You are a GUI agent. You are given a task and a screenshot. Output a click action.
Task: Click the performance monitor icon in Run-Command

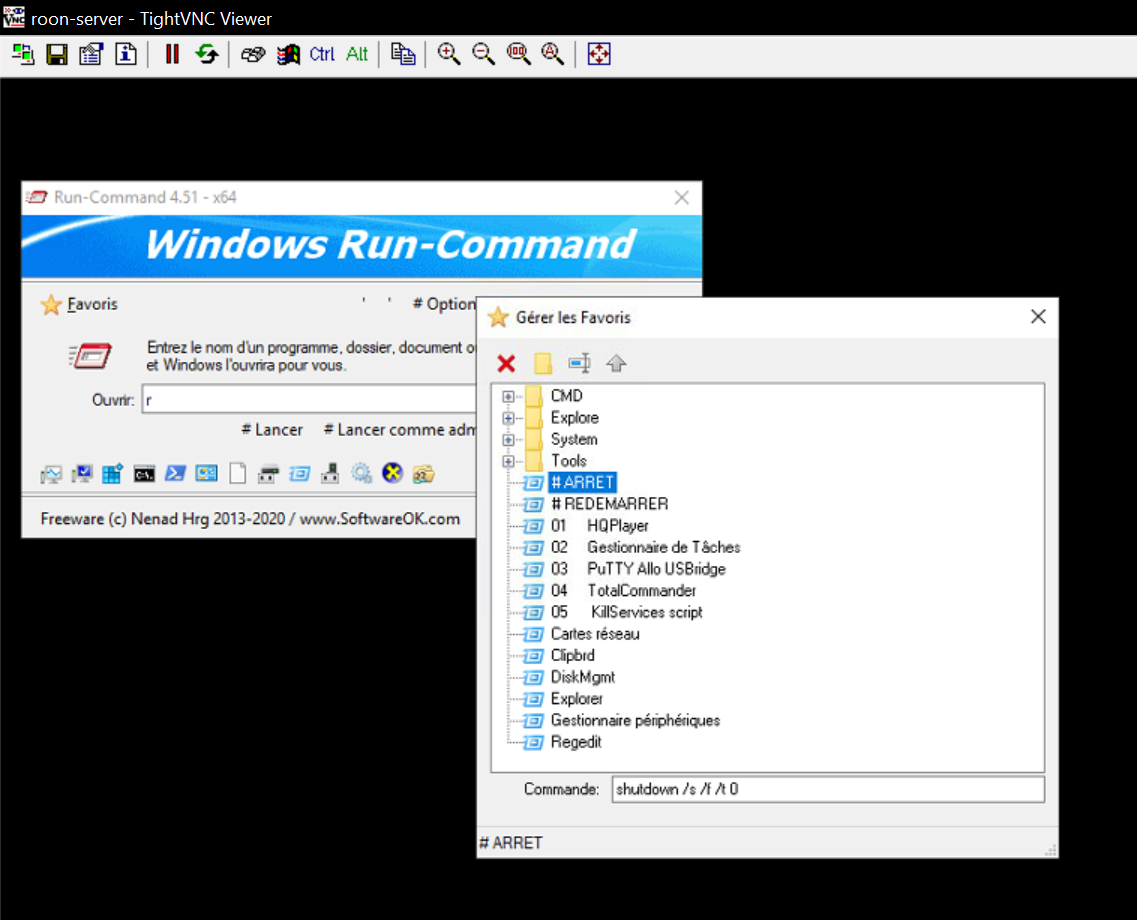tap(51, 474)
